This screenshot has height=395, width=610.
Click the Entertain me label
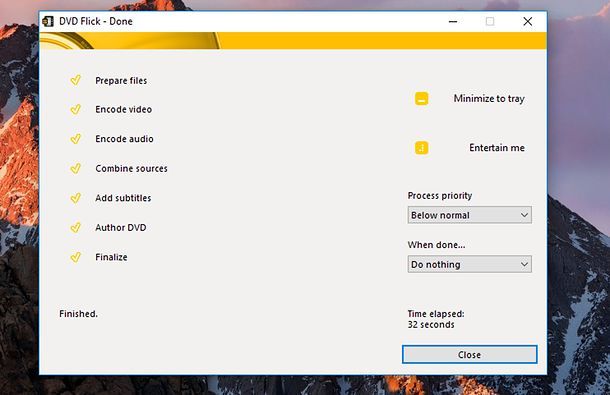(x=497, y=148)
